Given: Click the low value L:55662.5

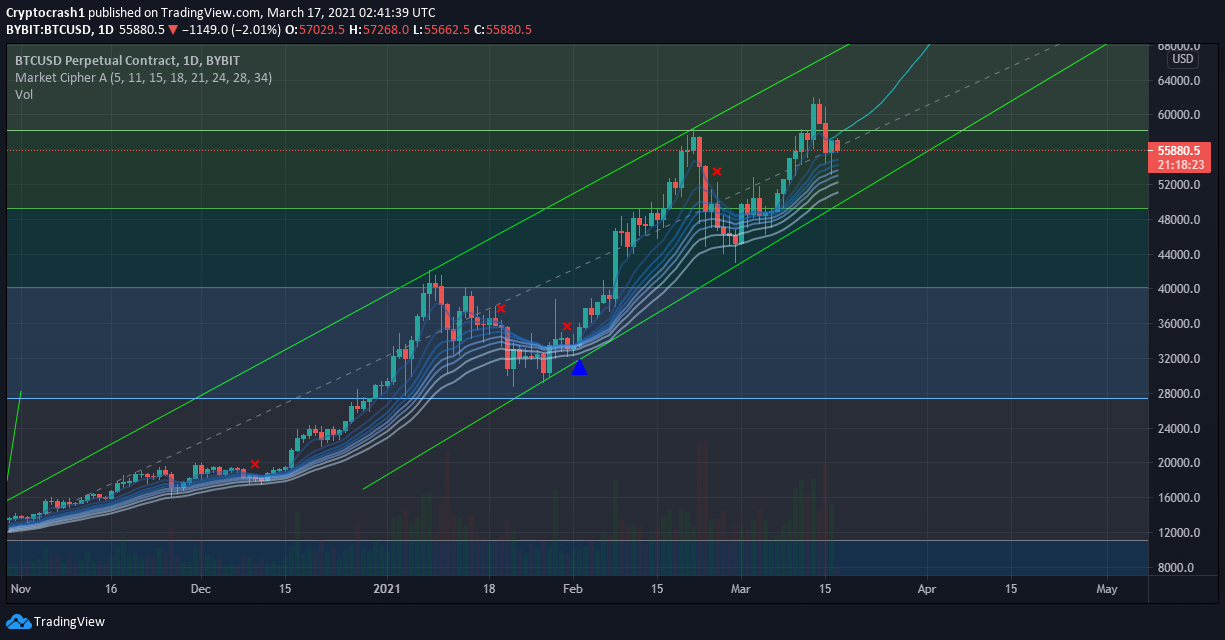Looking at the screenshot, I should [442, 30].
